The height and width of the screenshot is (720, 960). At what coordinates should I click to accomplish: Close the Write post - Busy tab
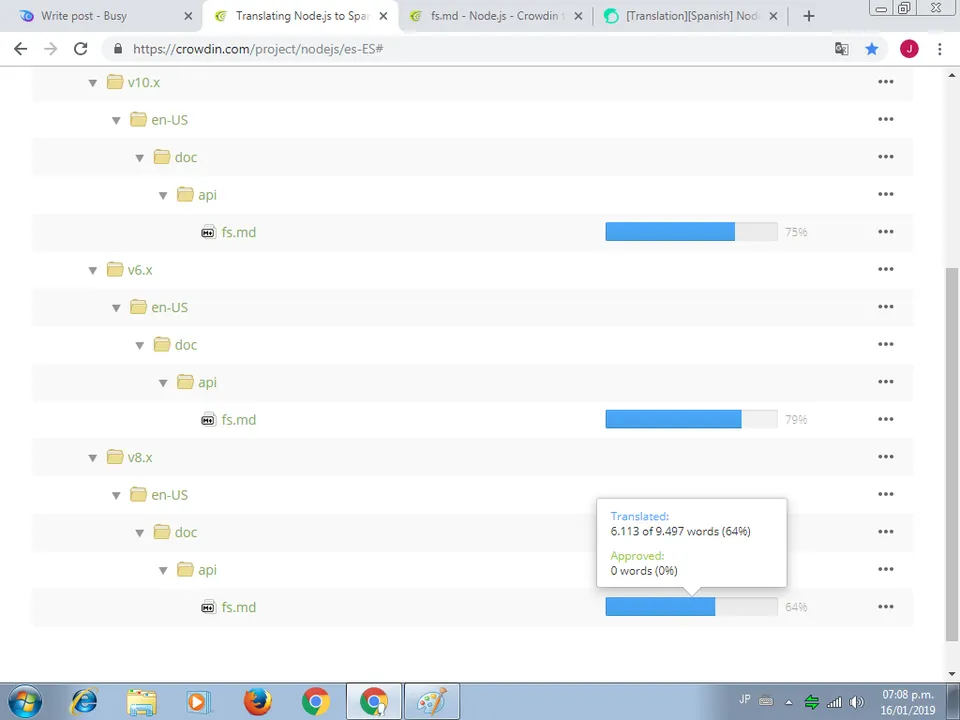click(x=188, y=17)
